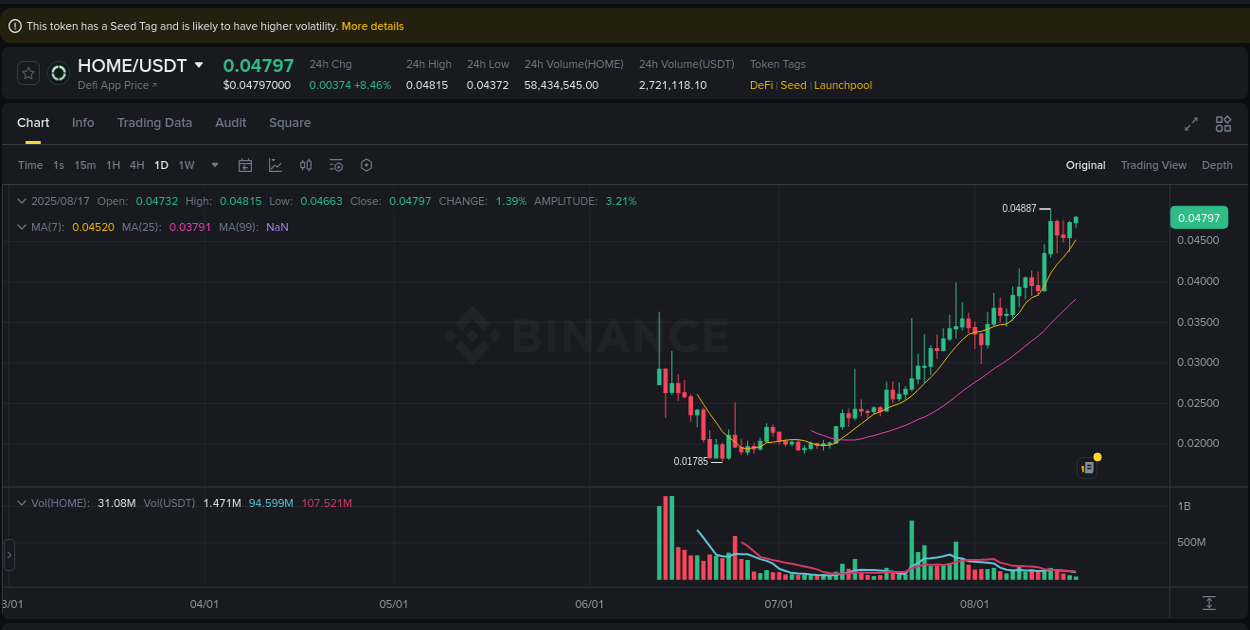Screen dimensions: 1250x630
Task: Select the line chart type icon
Action: (275, 164)
